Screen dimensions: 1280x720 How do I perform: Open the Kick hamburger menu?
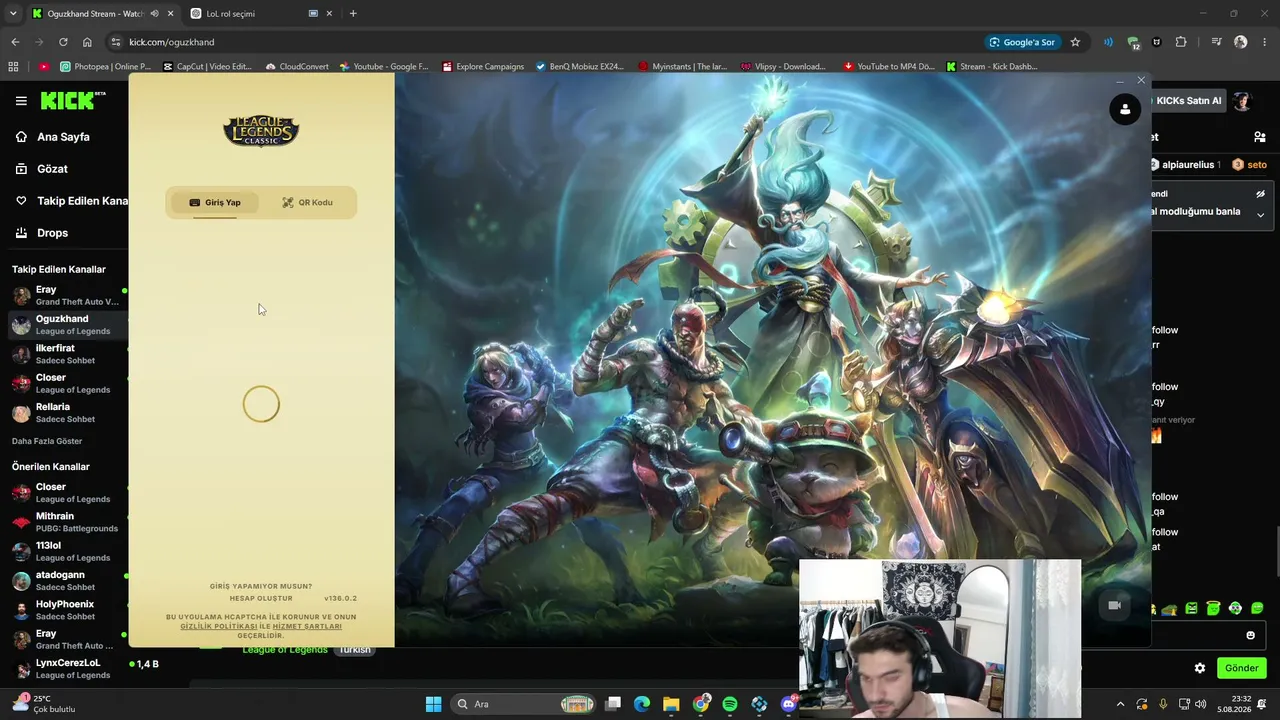click(x=21, y=101)
